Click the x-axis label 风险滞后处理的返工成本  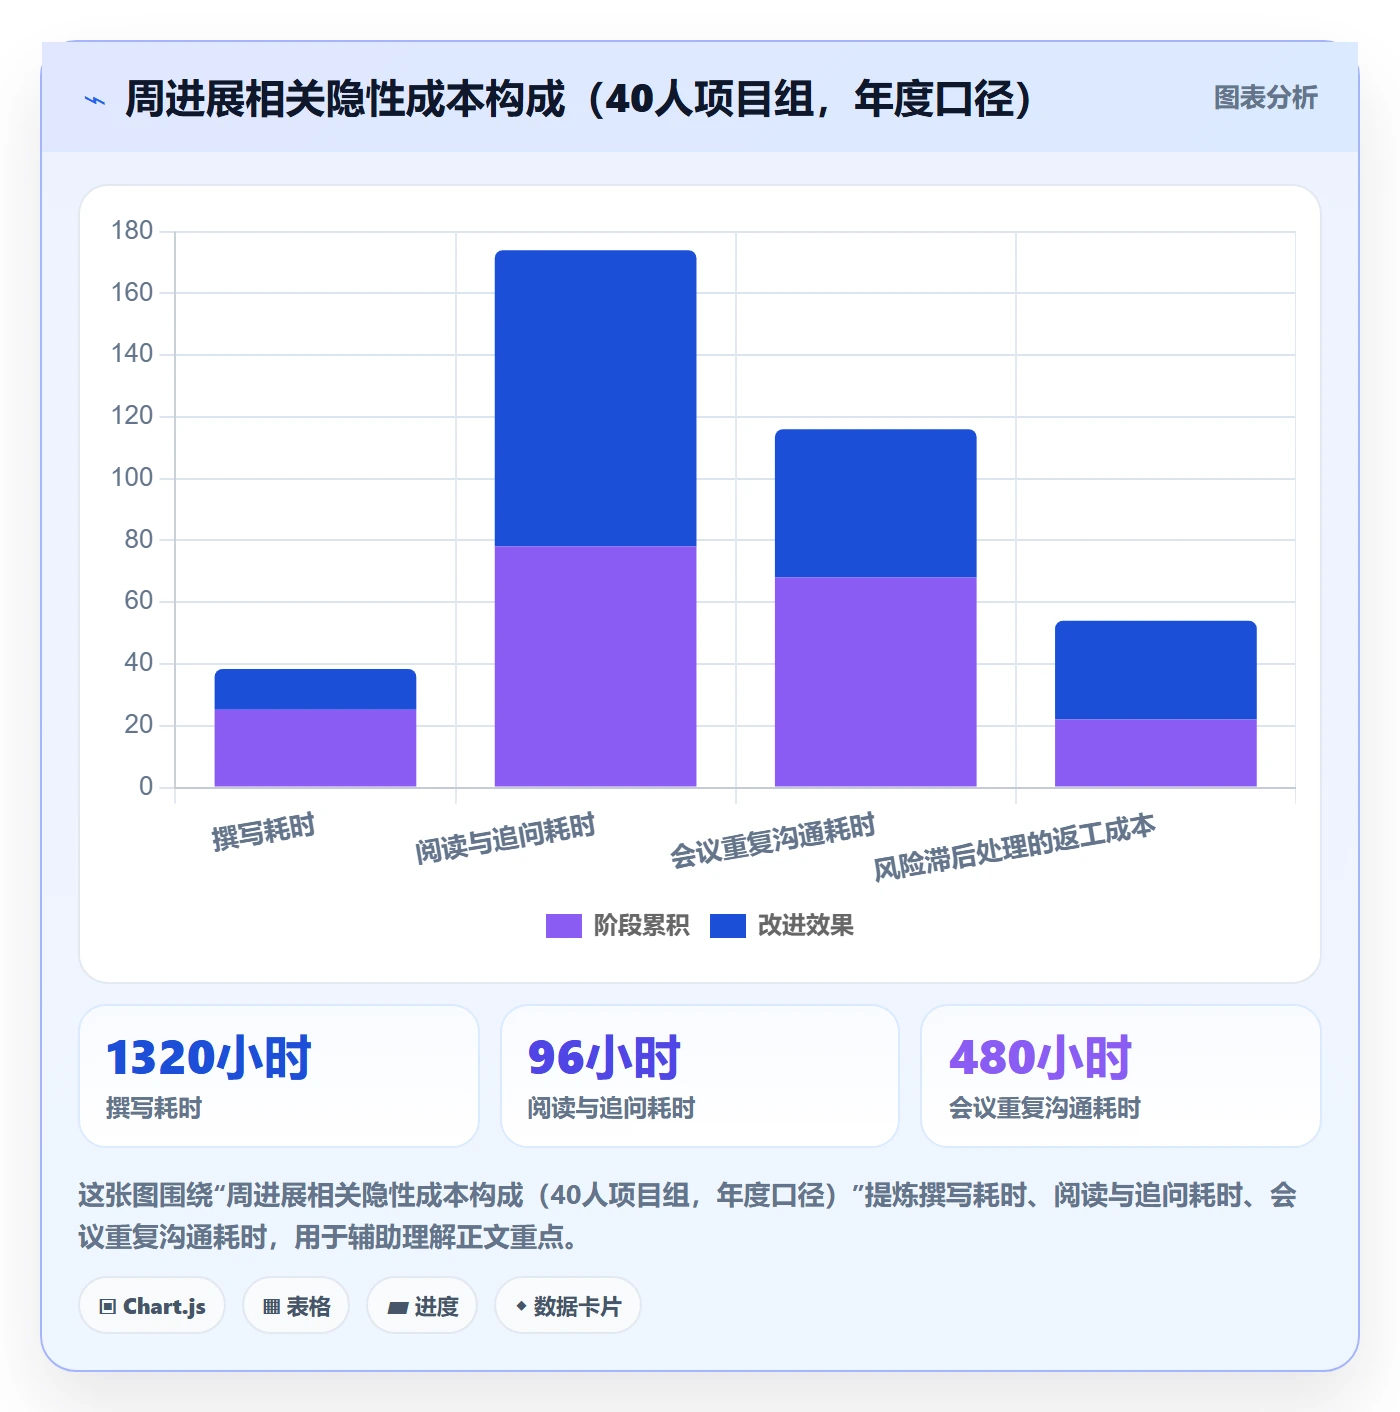tap(1014, 847)
